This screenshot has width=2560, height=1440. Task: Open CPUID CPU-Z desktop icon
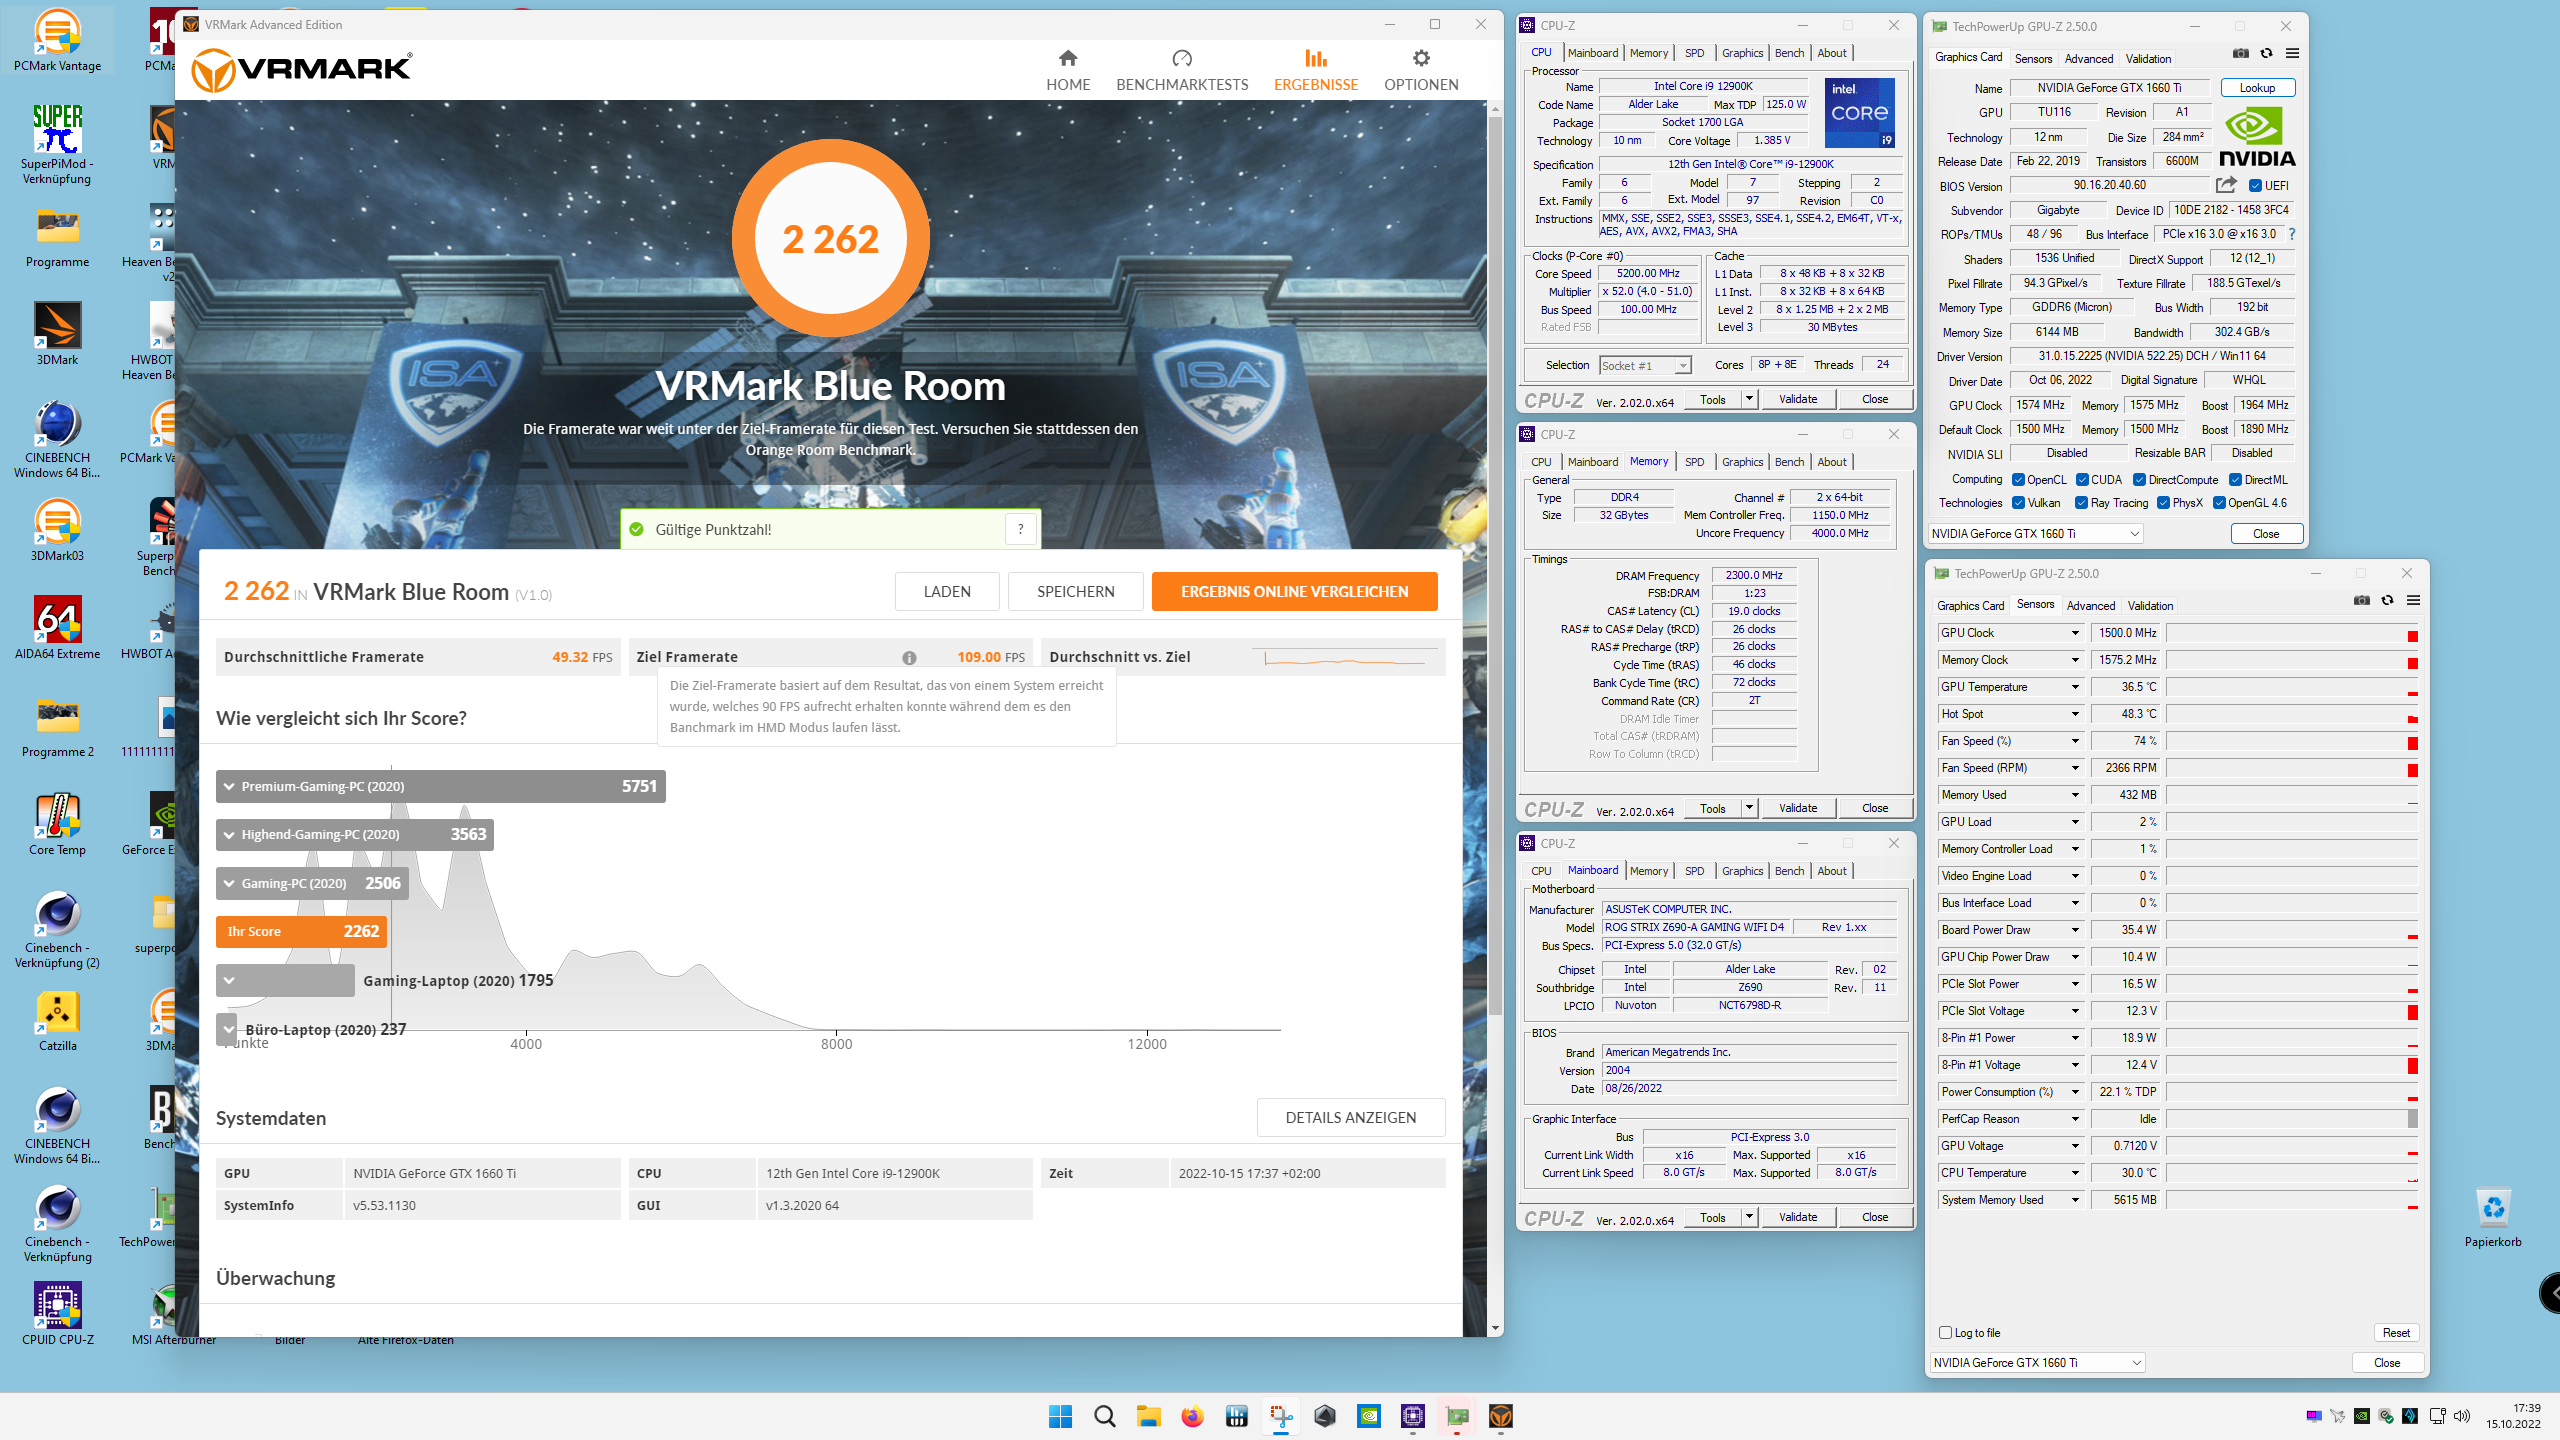pos(57,1314)
